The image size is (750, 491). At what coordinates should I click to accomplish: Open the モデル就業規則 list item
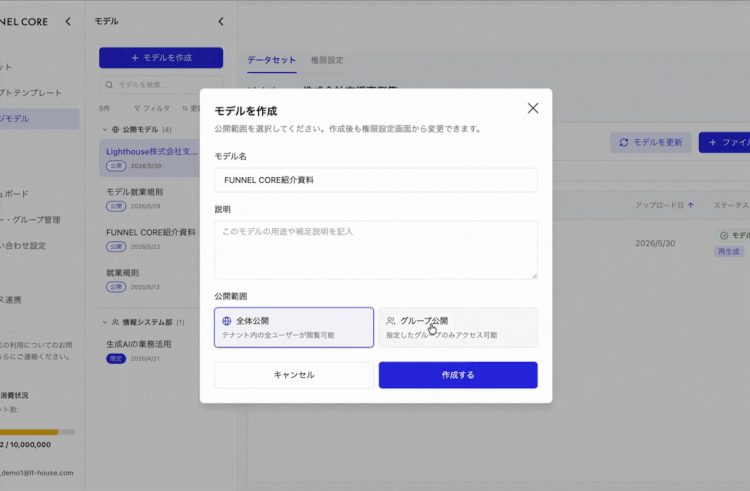[149, 198]
